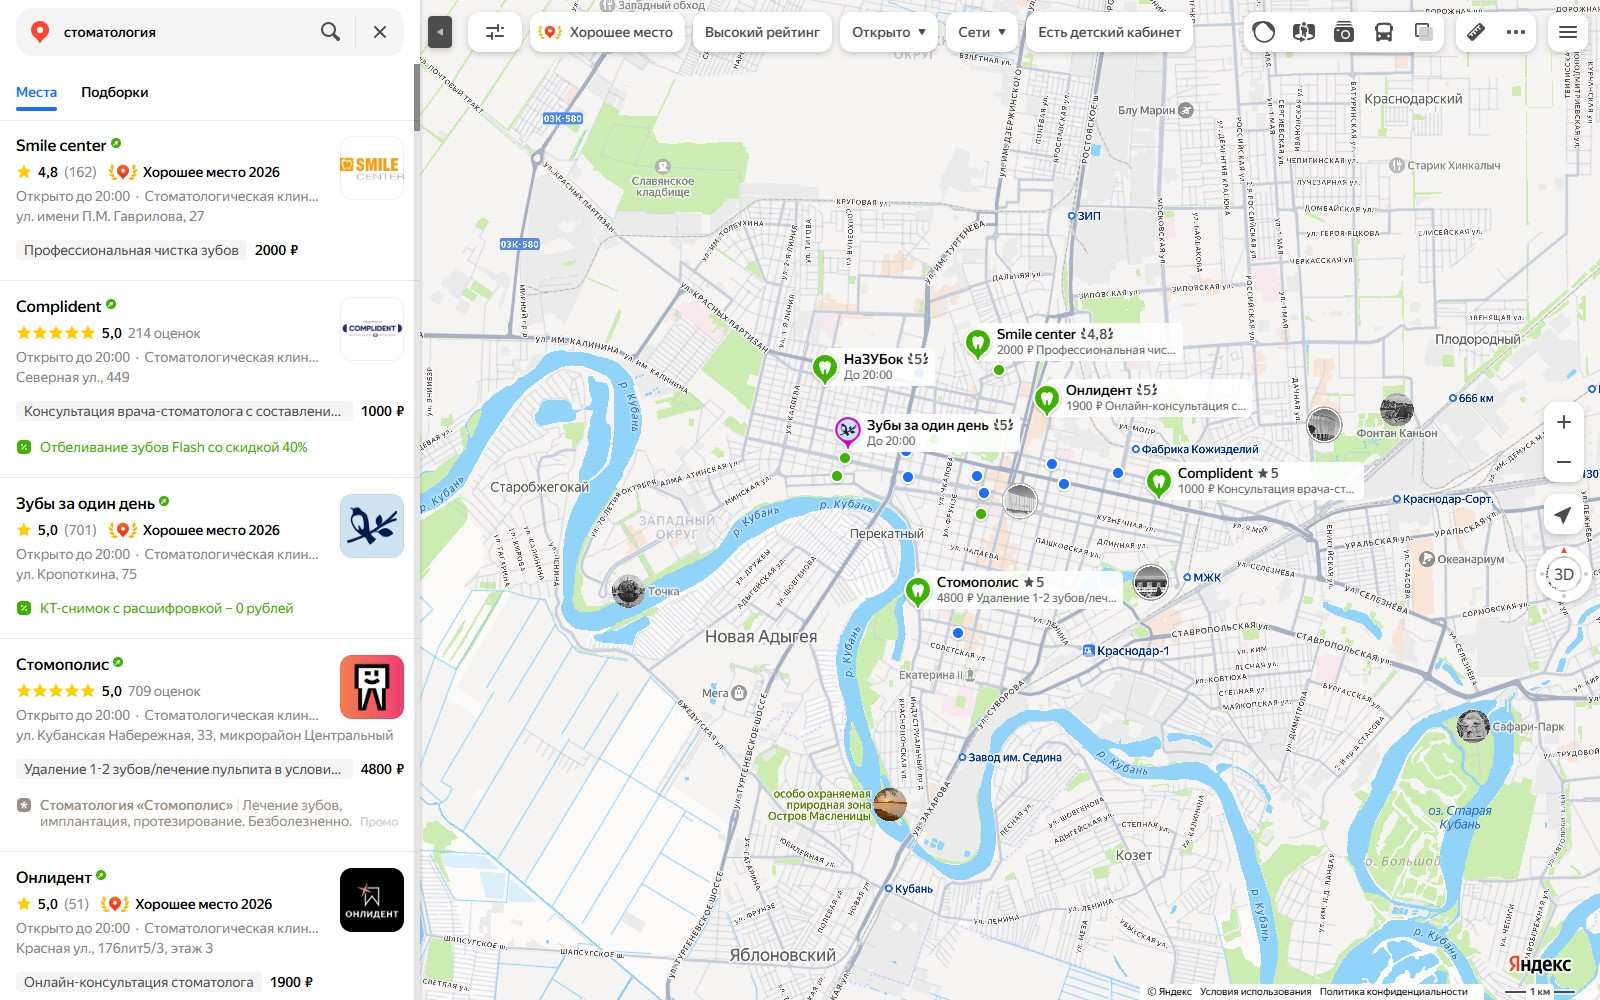Click the Сафари-Парк photo marker
Viewport: 1600px width, 1000px height.
point(1473,726)
